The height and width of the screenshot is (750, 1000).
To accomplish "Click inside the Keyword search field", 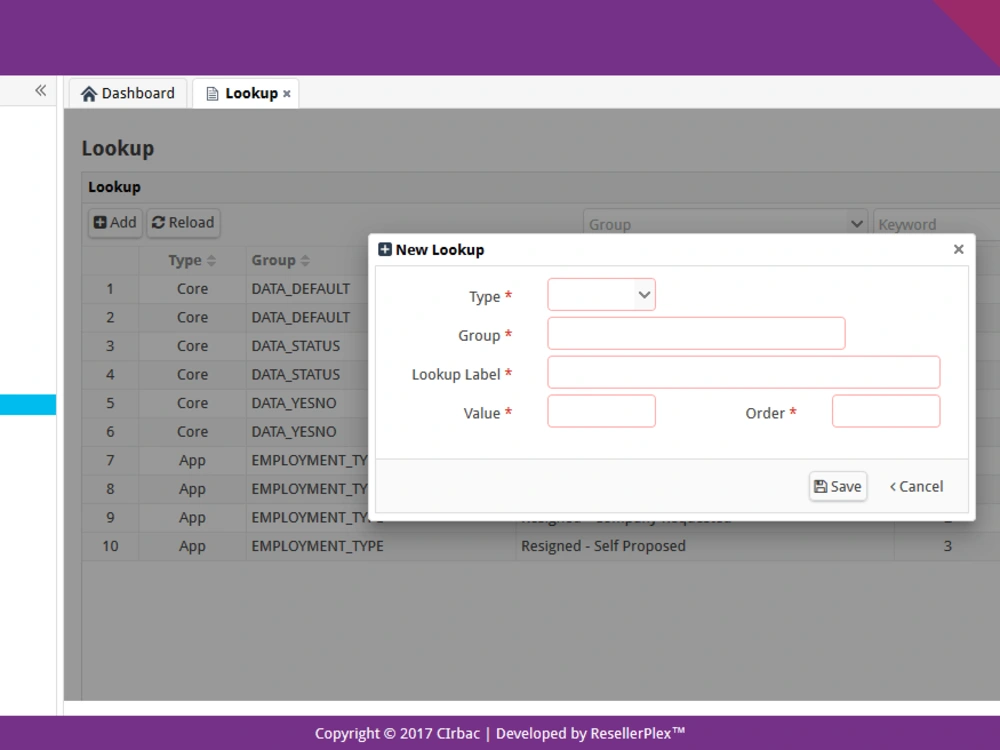I will (x=935, y=224).
